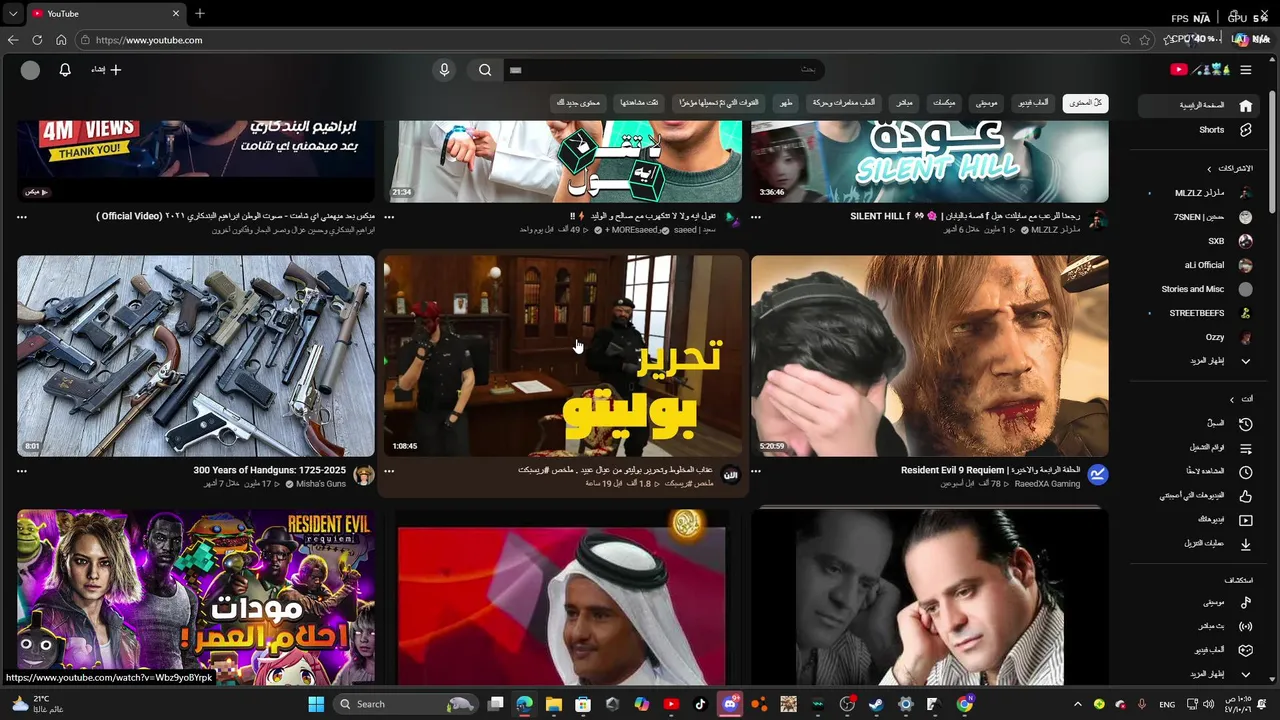Click the browser reload icon
The height and width of the screenshot is (720, 1280).
click(x=37, y=40)
